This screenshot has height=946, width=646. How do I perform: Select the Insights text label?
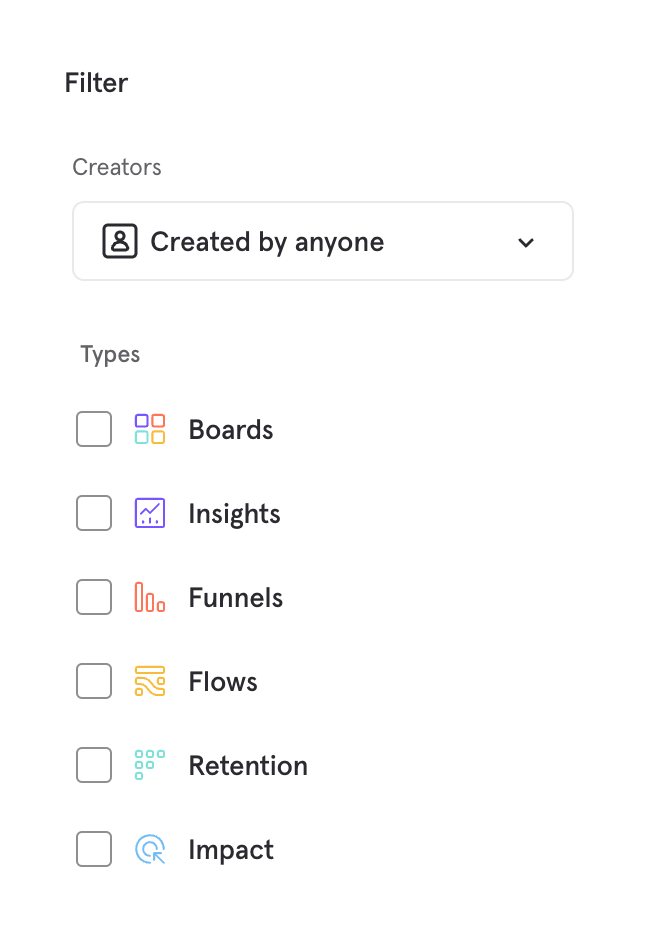click(x=234, y=514)
